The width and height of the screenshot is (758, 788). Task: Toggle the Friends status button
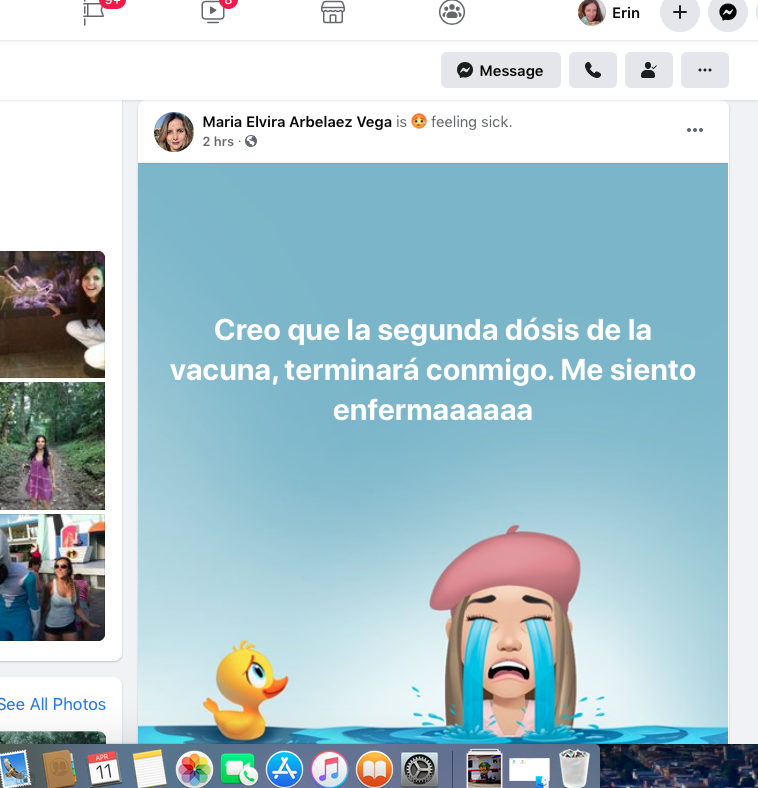click(649, 70)
